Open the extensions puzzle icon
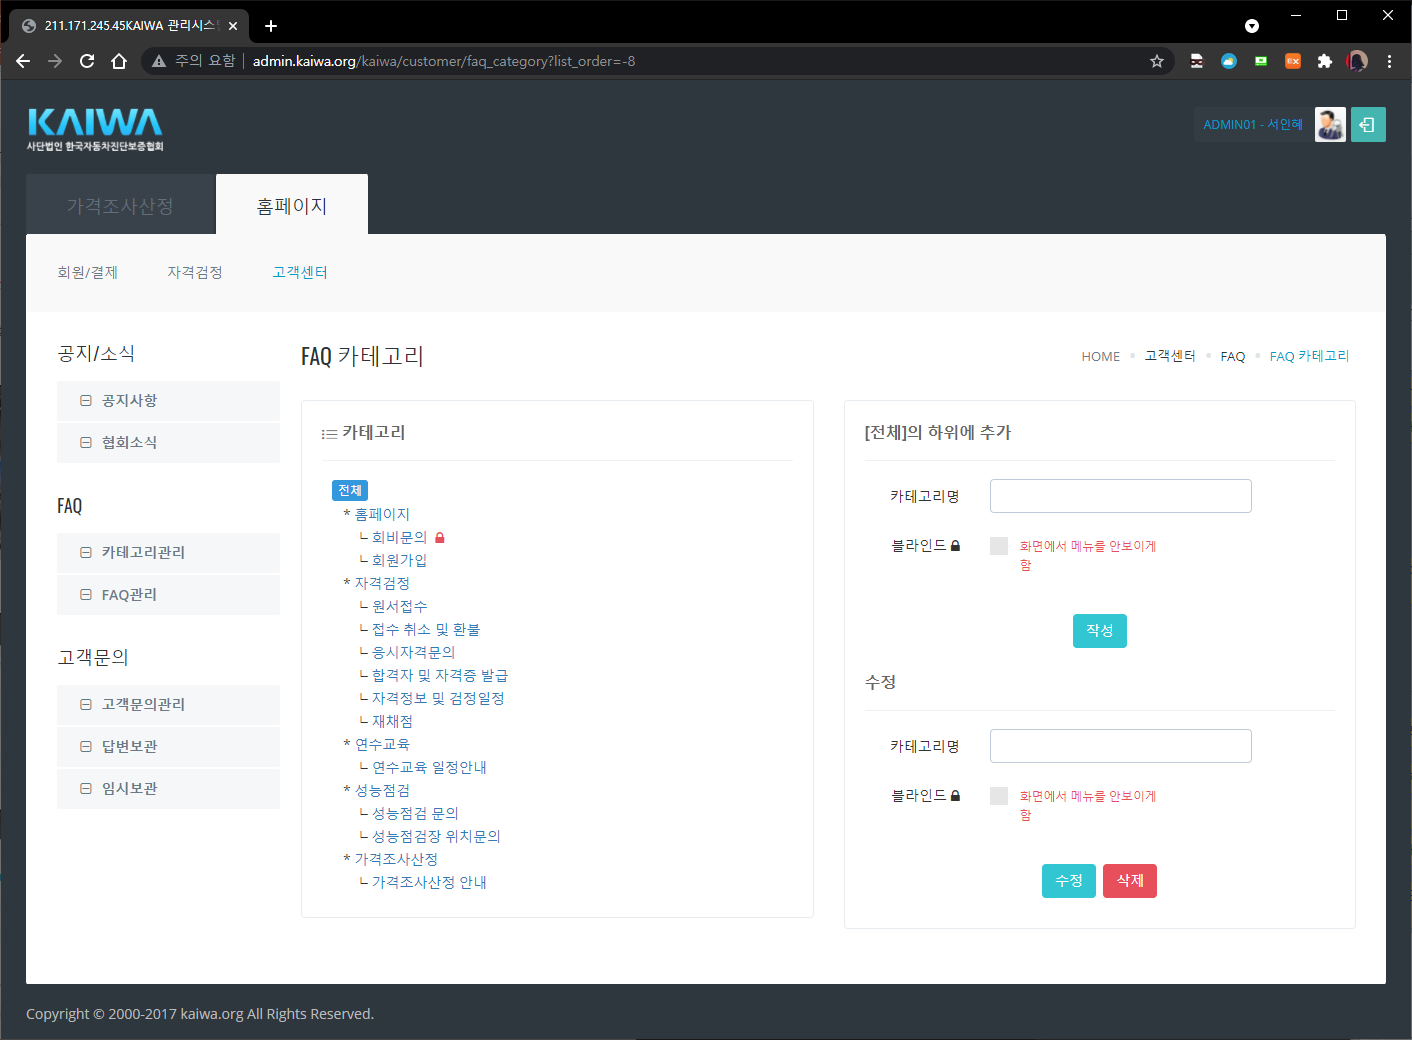The width and height of the screenshot is (1412, 1040). 1325,61
